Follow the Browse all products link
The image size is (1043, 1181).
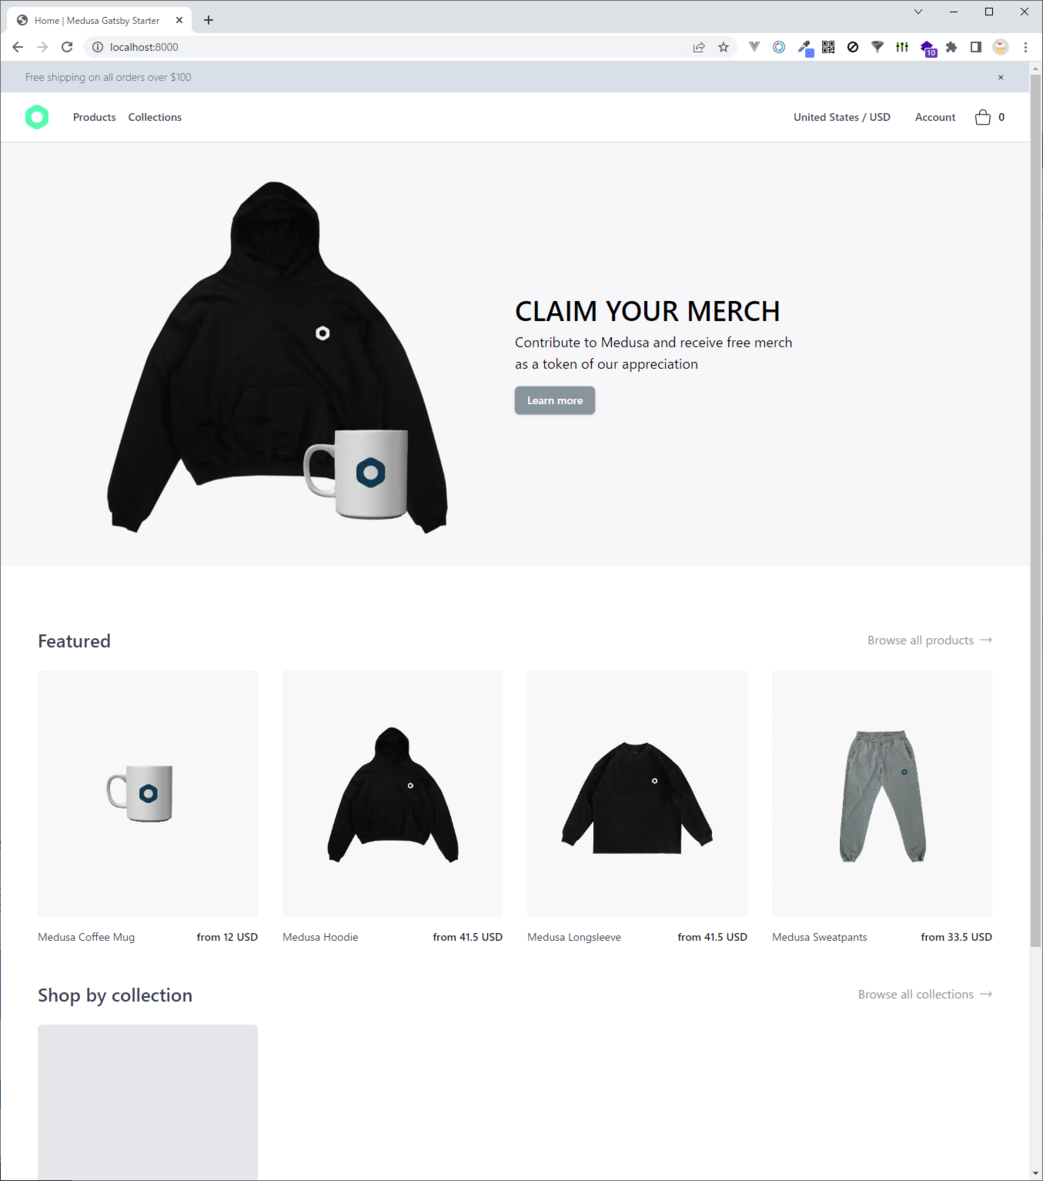pos(930,640)
